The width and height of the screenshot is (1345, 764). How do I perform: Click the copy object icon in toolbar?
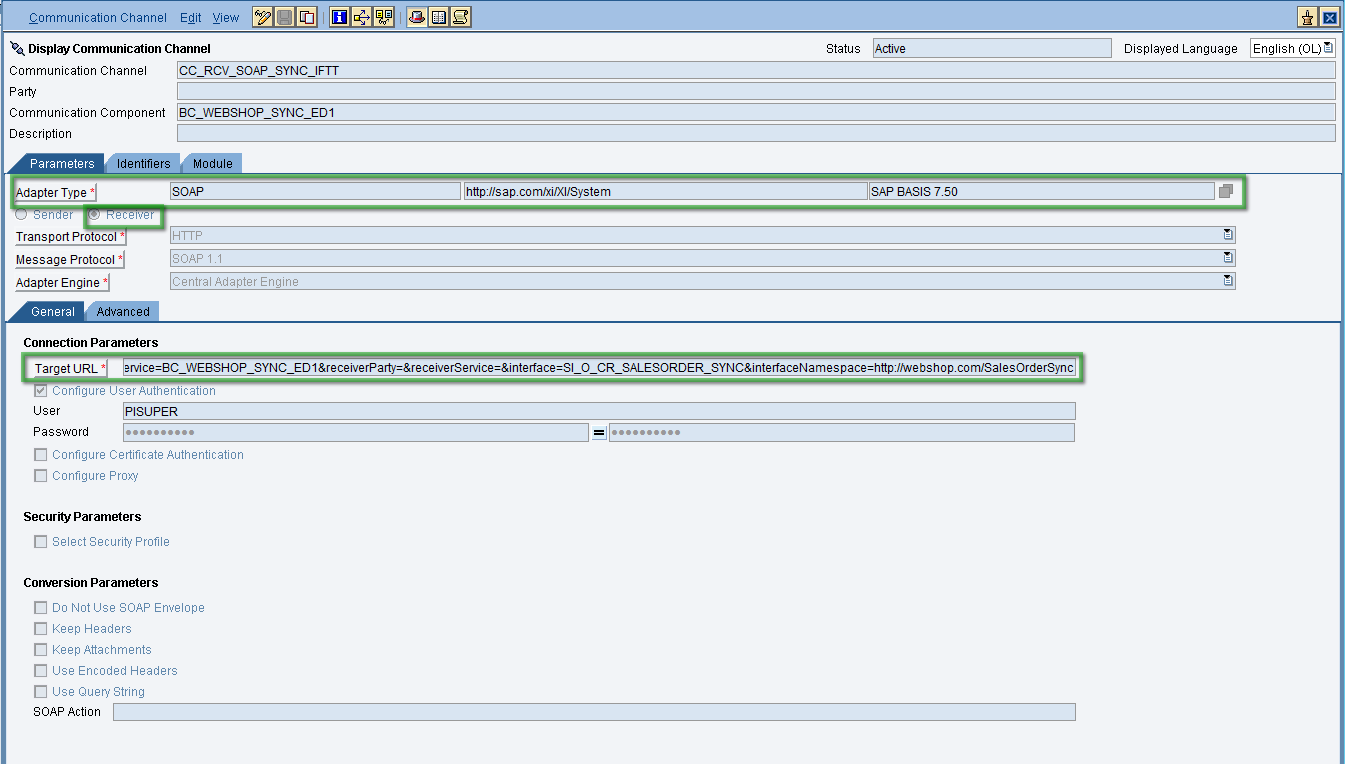coord(307,17)
